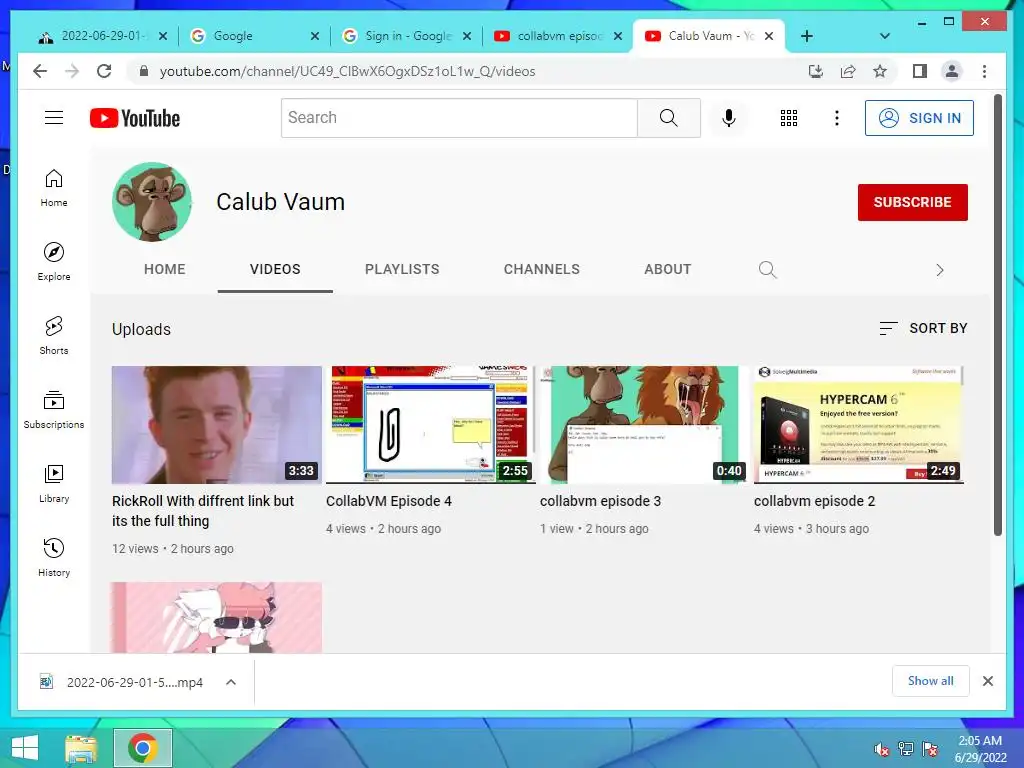
Task: Expand downloaded mp4 options arrow
Action: click(x=231, y=682)
